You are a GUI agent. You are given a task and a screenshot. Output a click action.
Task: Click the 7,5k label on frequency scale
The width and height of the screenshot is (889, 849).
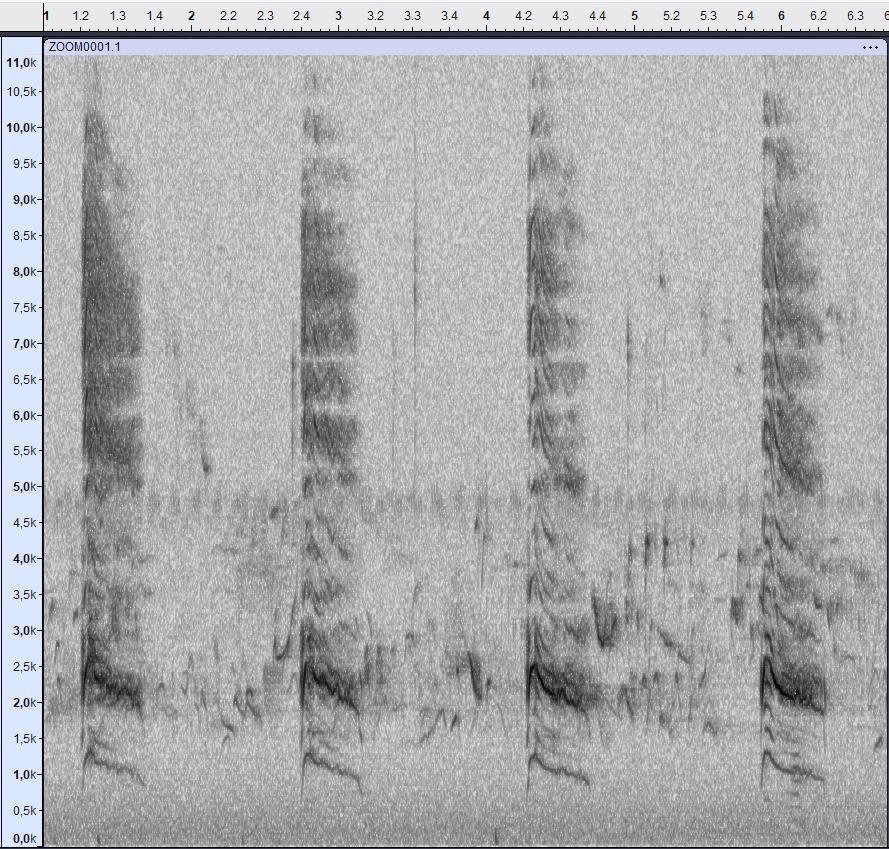[x=25, y=307]
